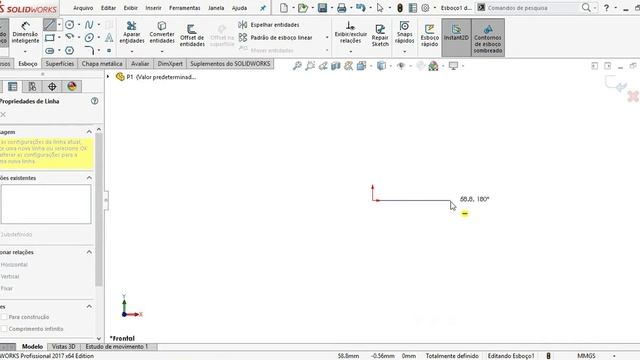
Task: Open Padrão de esboço linear dropdown arrow
Action: [x=327, y=38]
